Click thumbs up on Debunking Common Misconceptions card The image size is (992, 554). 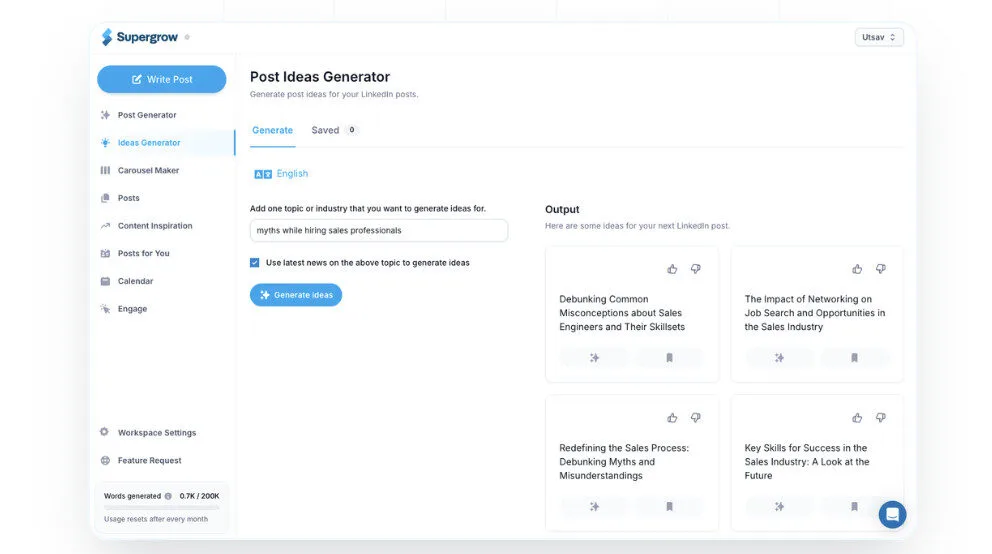672,269
